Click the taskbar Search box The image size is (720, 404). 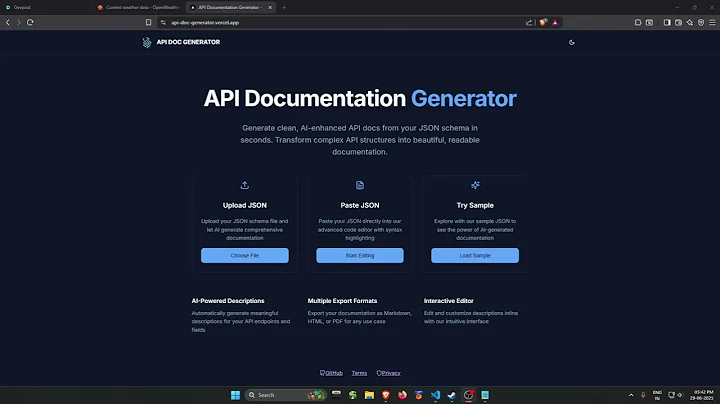[x=285, y=395]
